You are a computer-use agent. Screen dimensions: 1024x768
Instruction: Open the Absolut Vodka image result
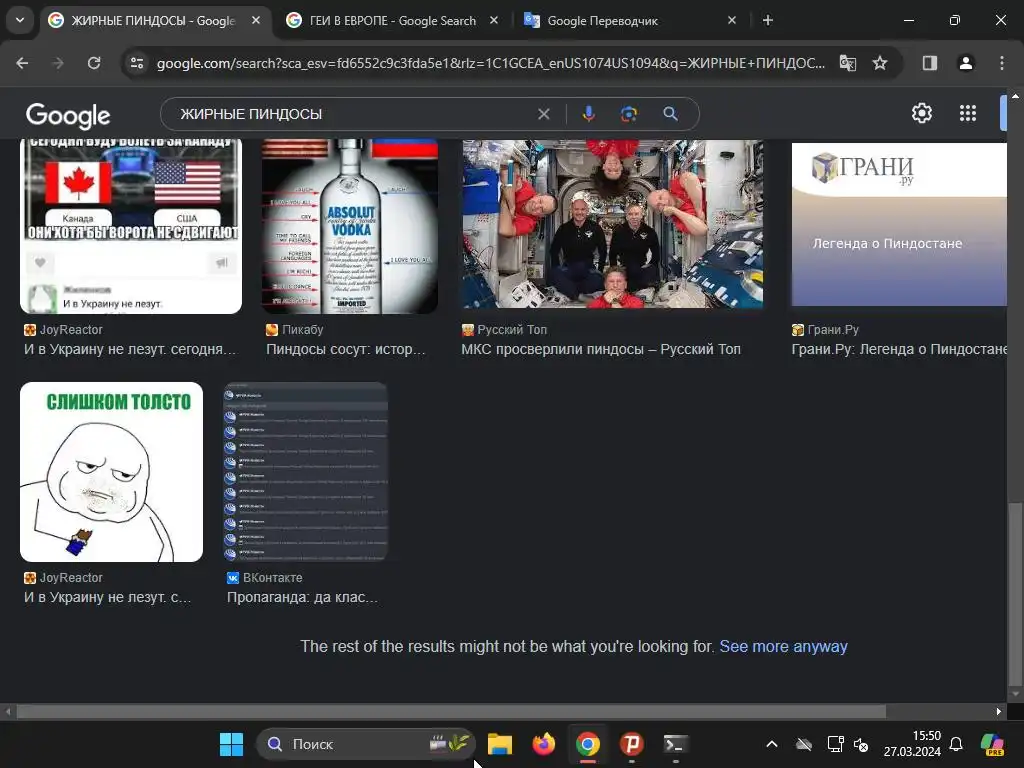(349, 226)
